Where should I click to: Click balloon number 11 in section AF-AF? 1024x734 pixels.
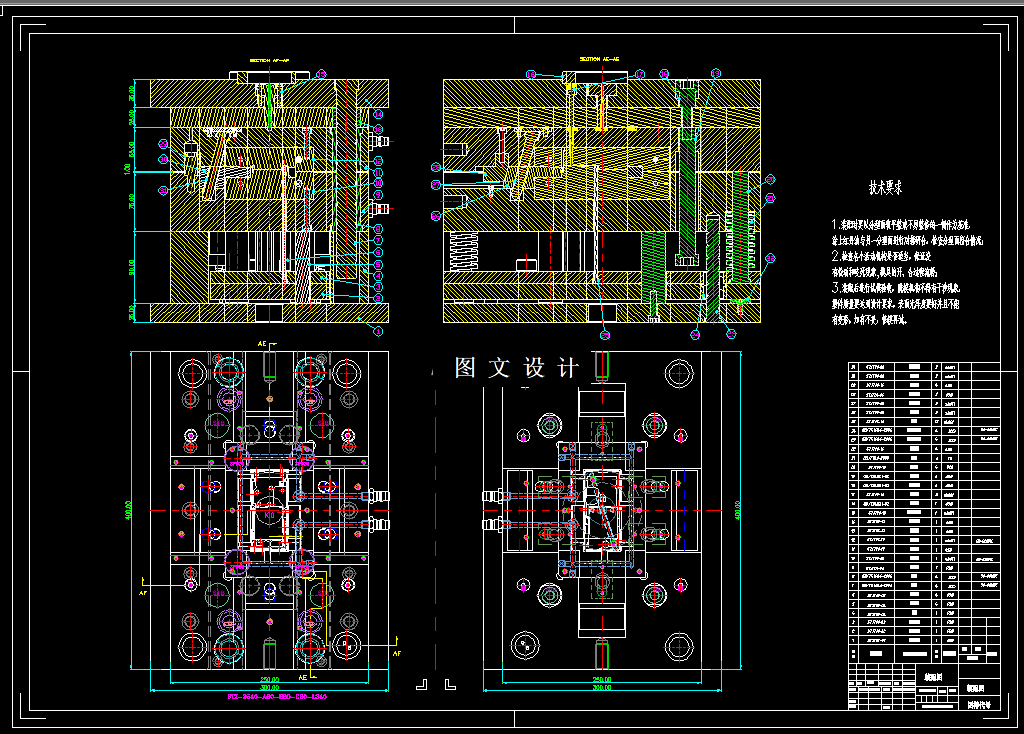pyautogui.click(x=378, y=172)
